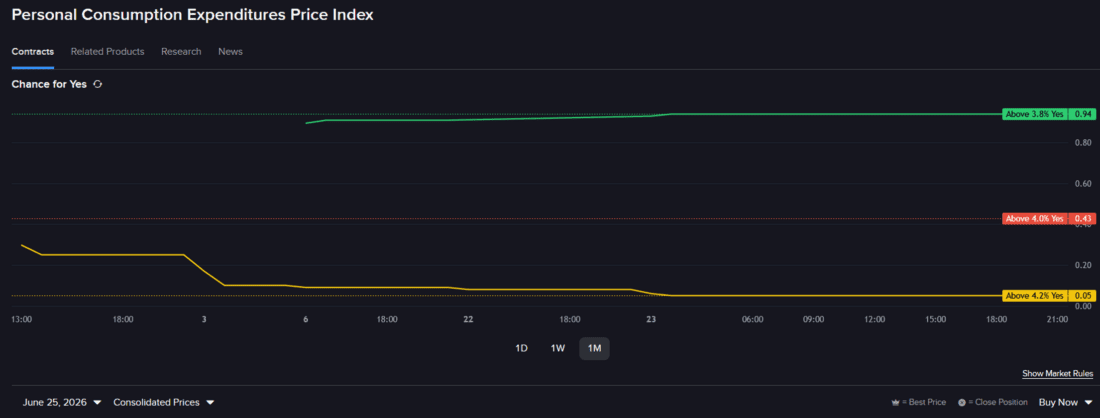
Task: Open the Research tab
Action: point(181,51)
